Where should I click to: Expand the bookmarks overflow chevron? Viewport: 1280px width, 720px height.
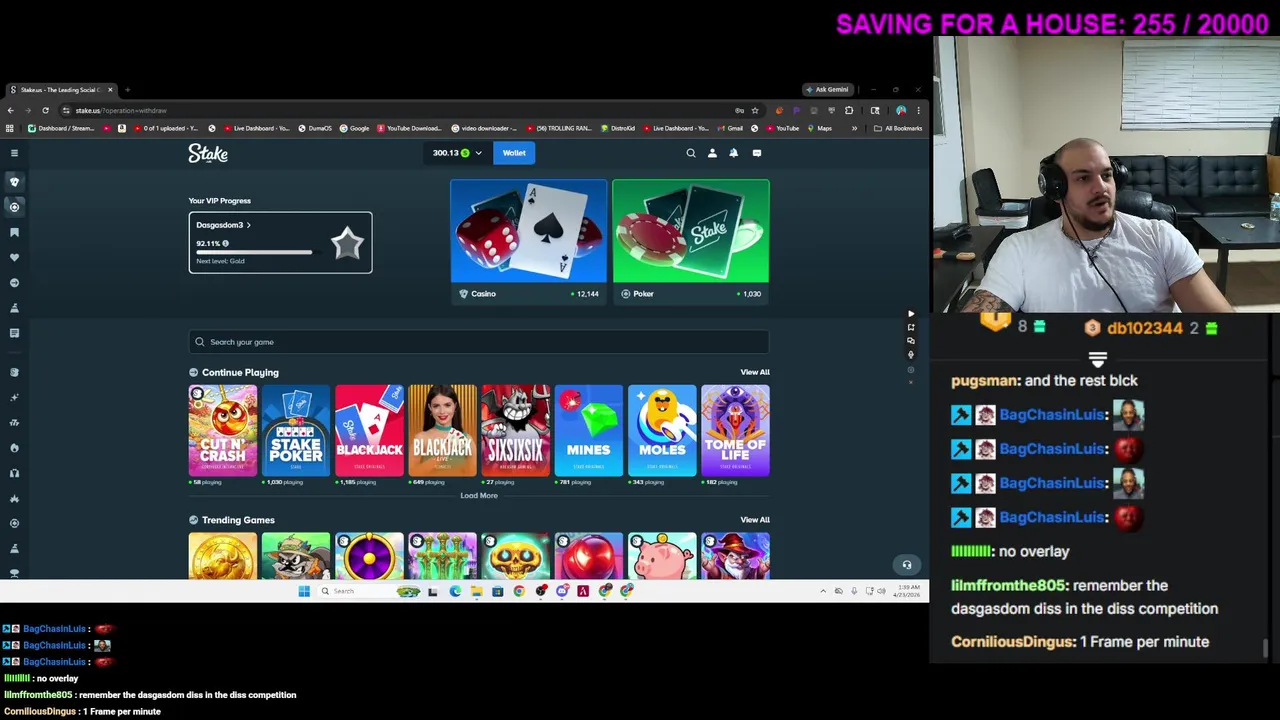click(x=854, y=128)
